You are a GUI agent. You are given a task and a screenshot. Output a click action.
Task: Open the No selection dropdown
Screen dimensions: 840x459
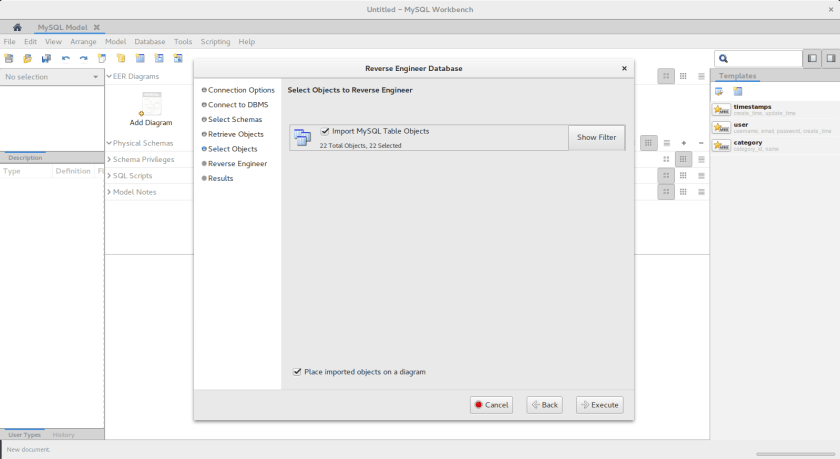click(x=51, y=77)
